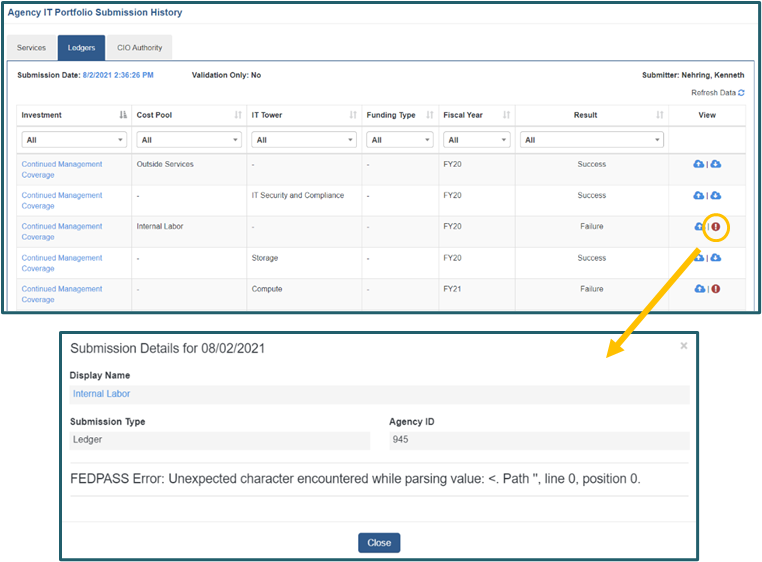The width and height of the screenshot is (762, 562).
Task: Click Success result in Storage row
Action: click(591, 258)
